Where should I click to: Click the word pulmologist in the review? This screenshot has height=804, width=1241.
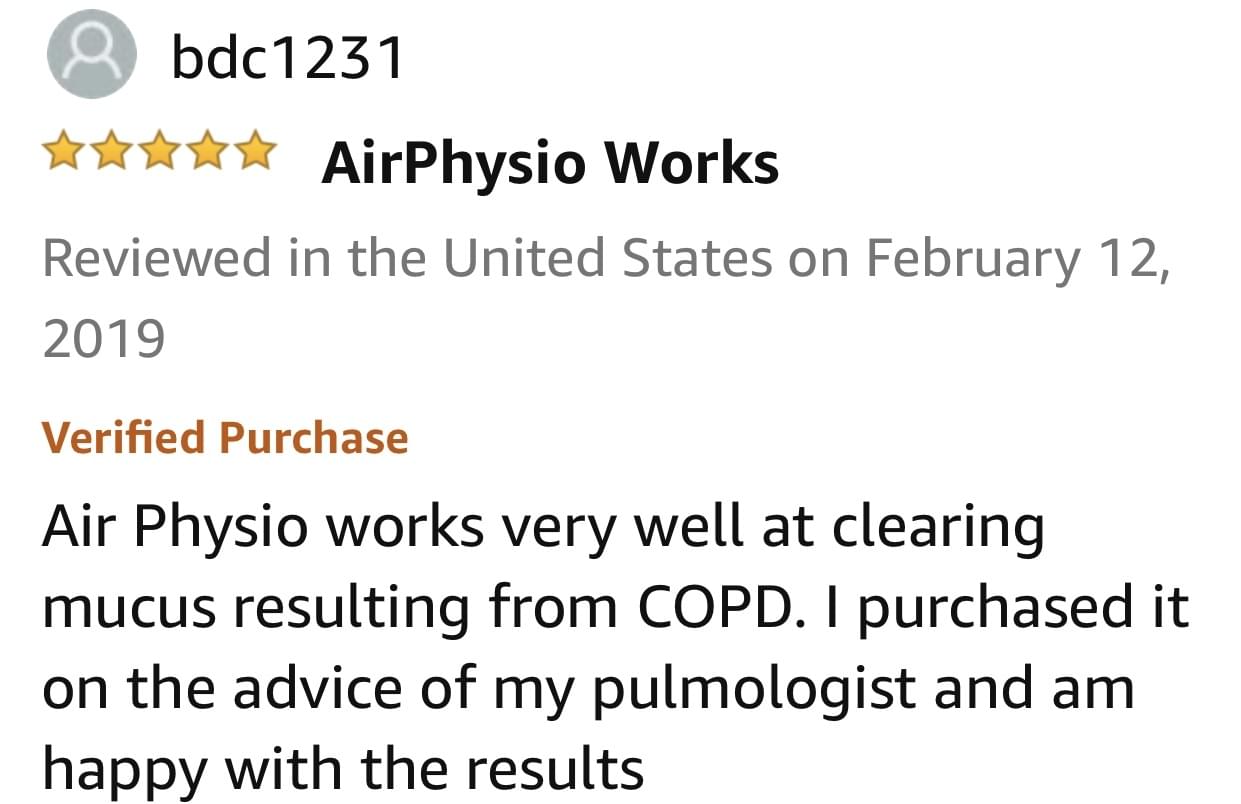click(x=756, y=690)
